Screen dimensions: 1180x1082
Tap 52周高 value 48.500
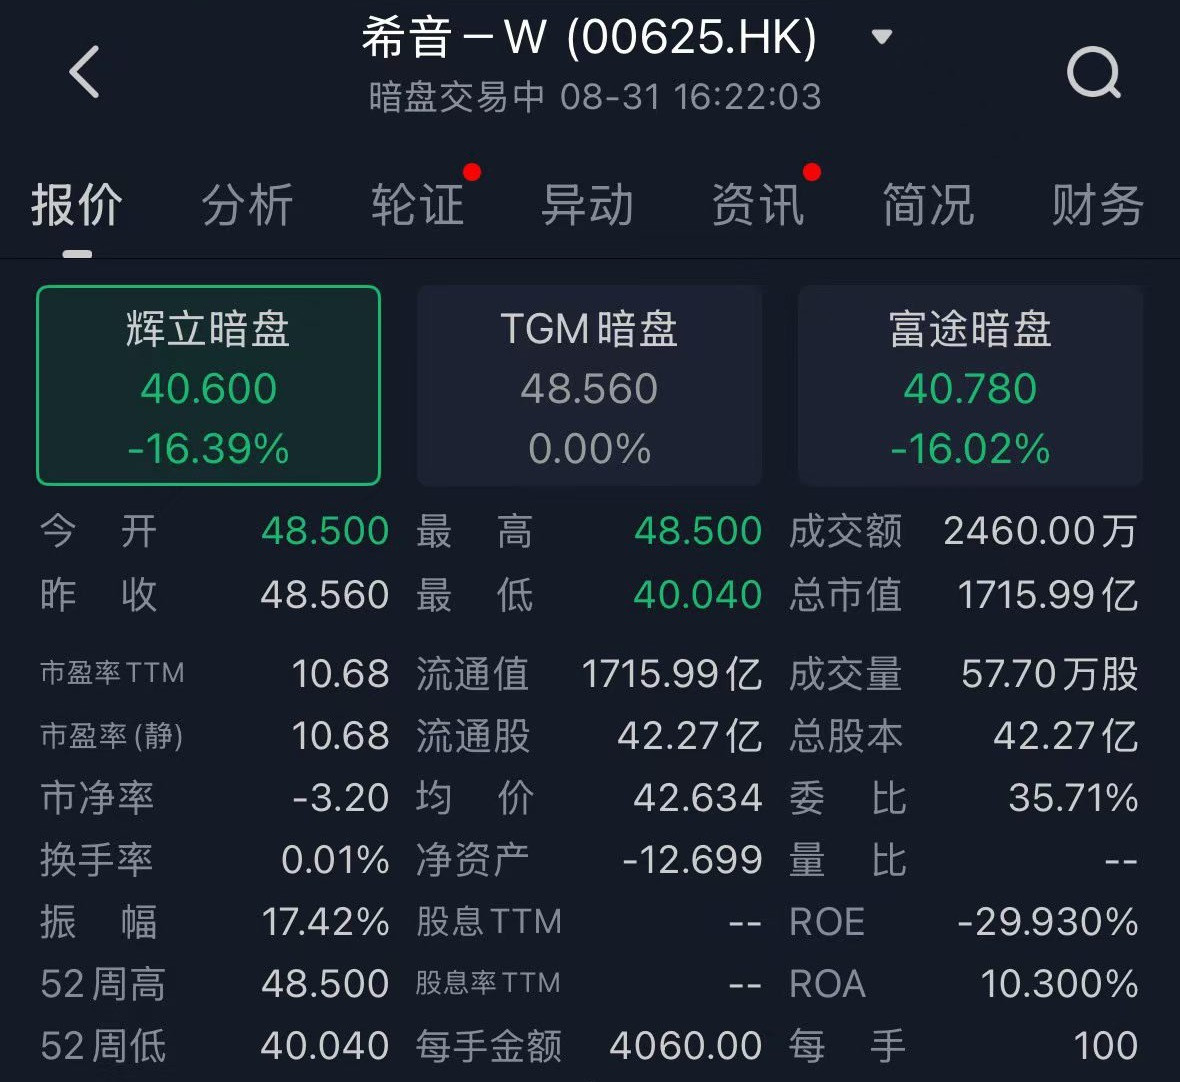(x=325, y=984)
